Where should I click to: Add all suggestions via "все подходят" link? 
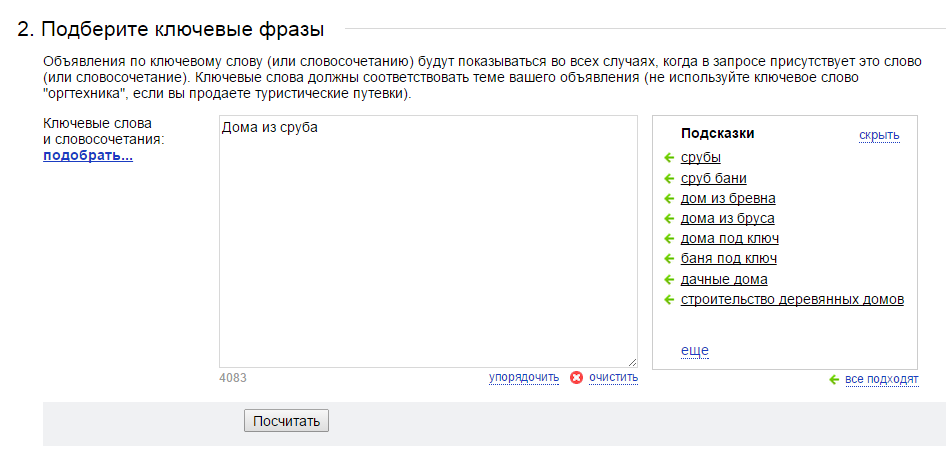click(x=881, y=379)
